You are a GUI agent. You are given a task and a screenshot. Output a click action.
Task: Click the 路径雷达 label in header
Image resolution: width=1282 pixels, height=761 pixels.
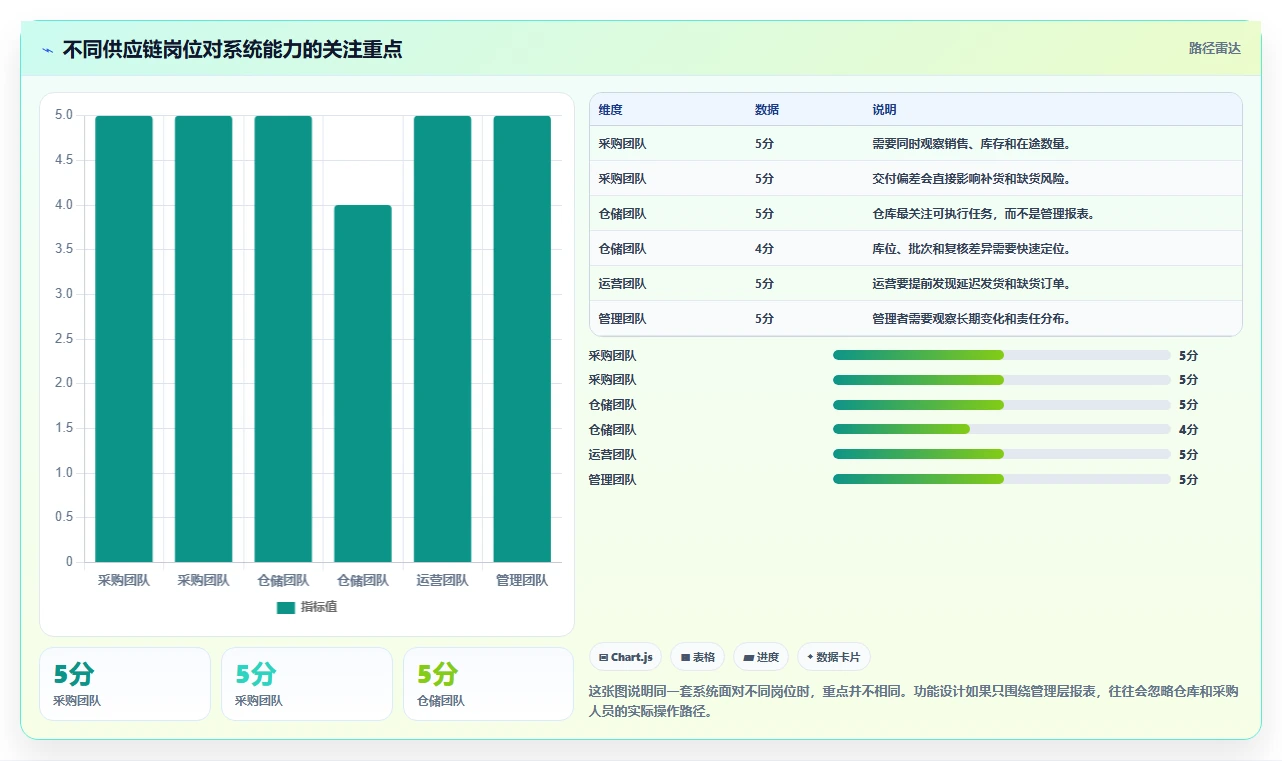tap(1215, 48)
